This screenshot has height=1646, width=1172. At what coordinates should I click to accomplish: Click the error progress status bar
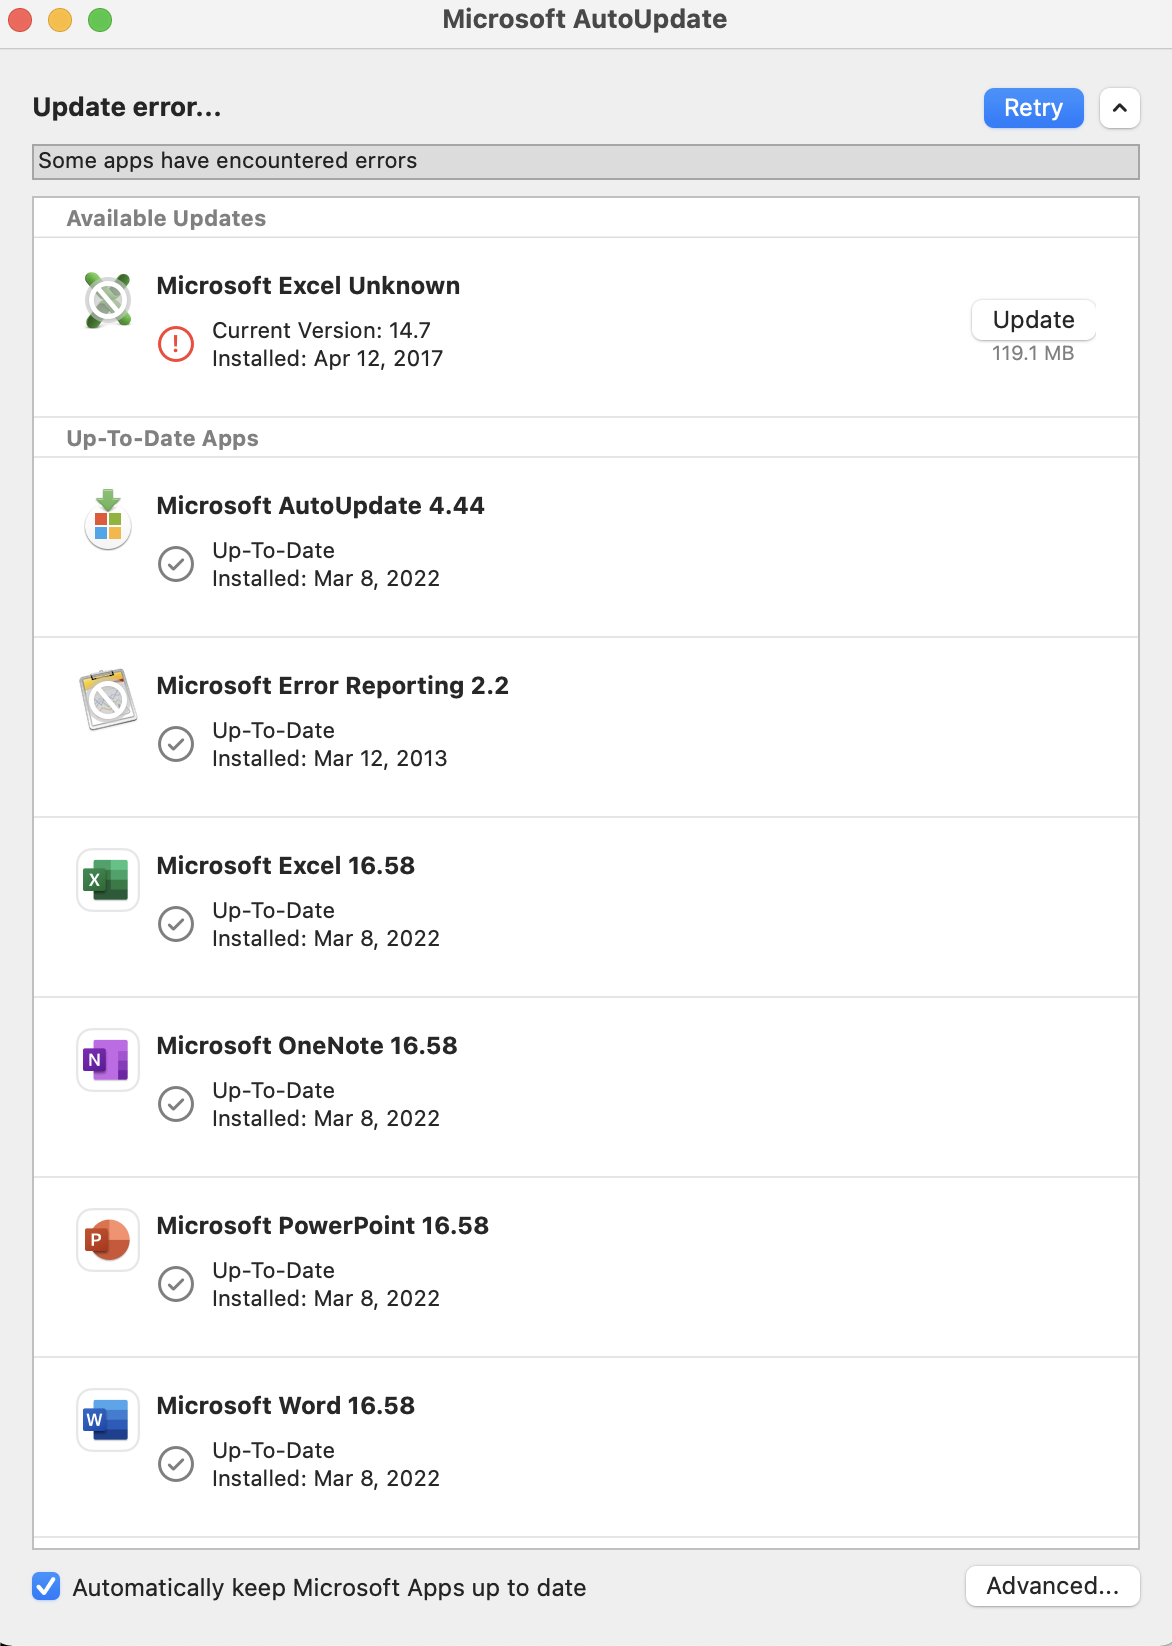point(586,162)
